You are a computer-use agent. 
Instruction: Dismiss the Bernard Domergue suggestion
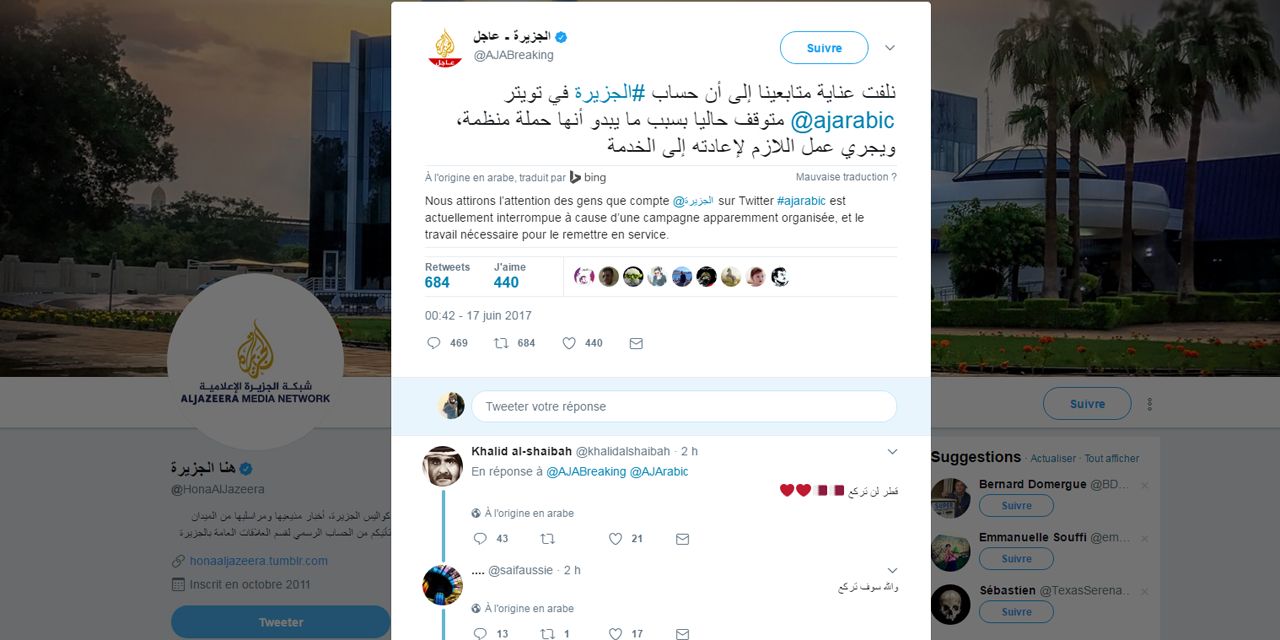click(x=1145, y=485)
